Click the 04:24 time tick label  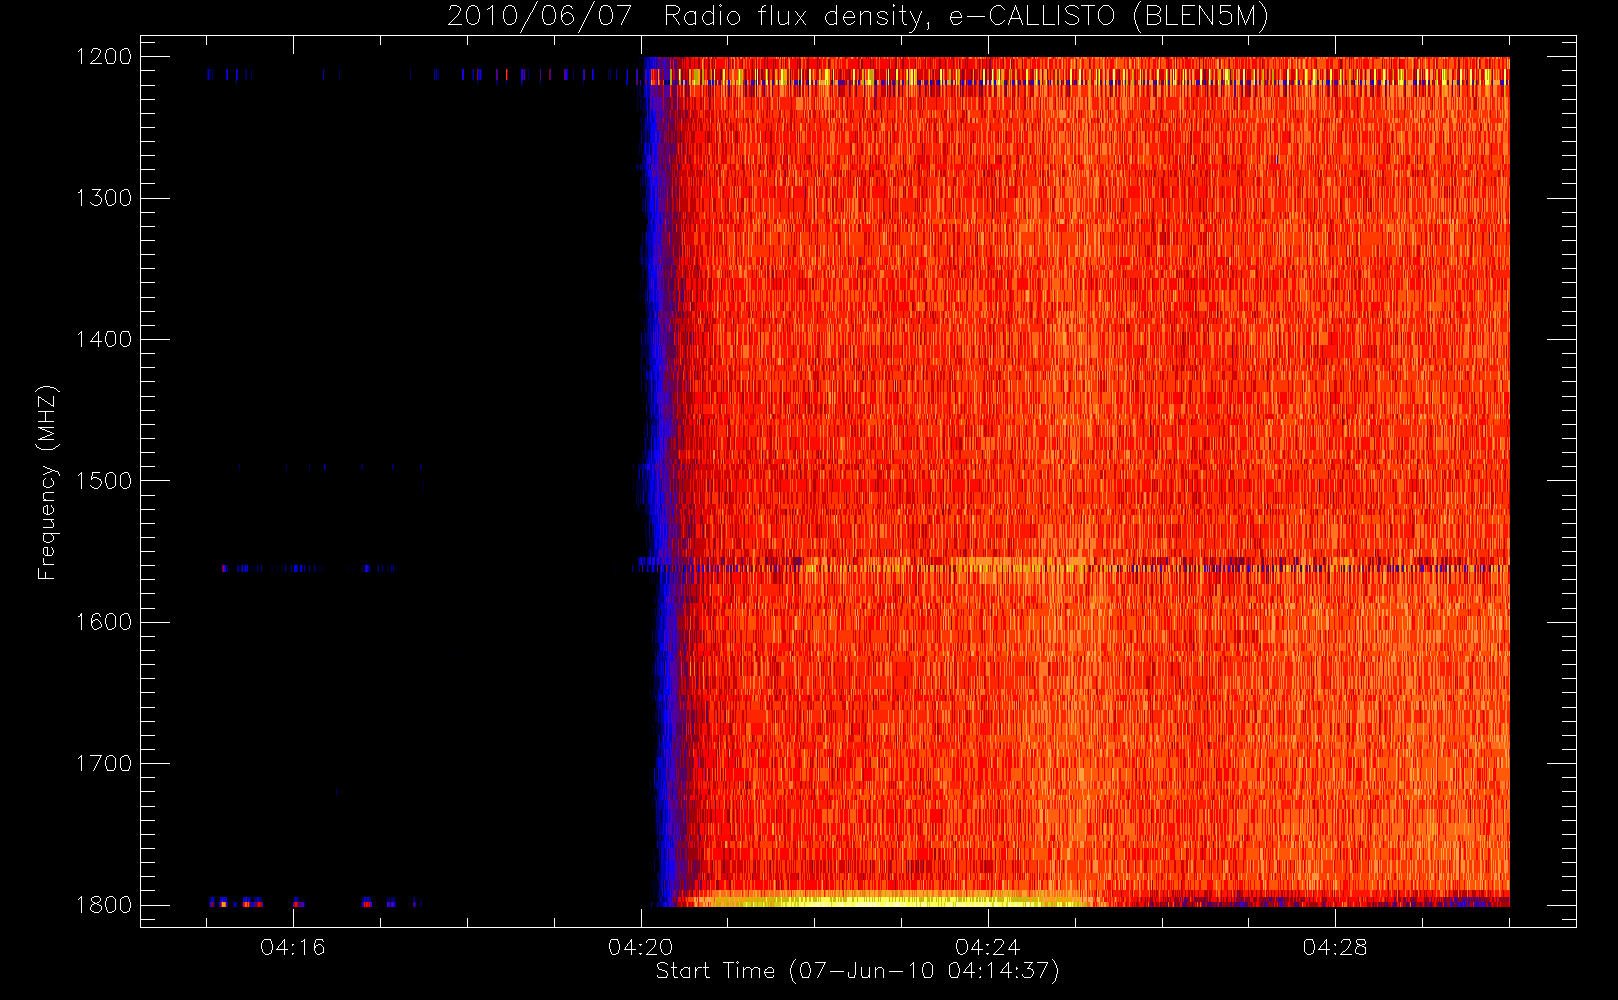988,947
